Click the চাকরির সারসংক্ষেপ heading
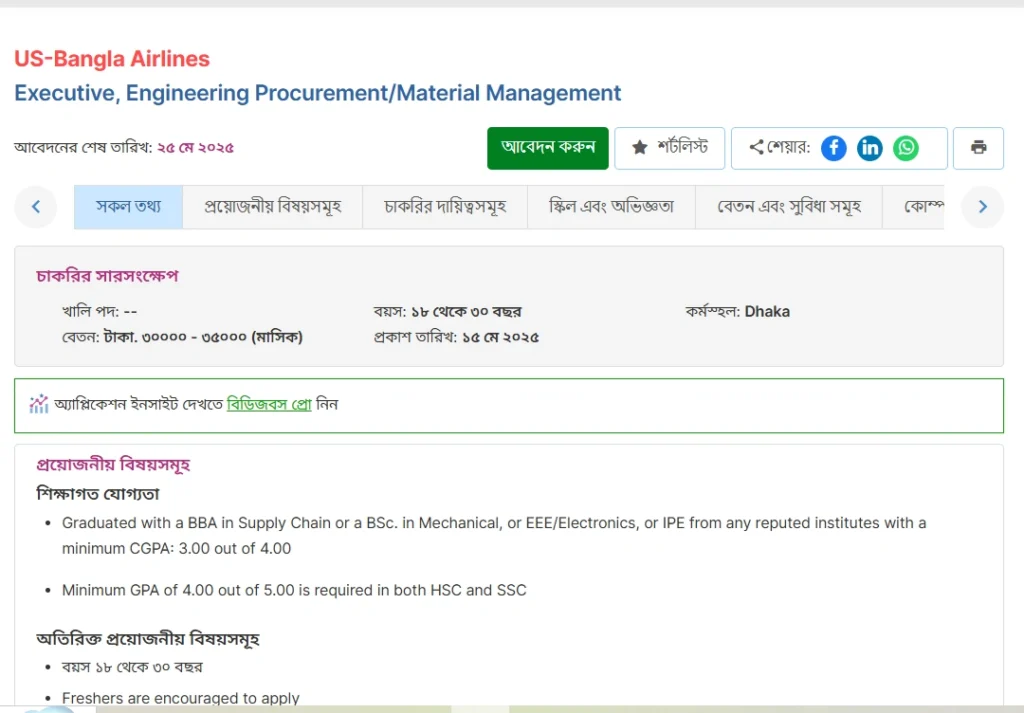The image size is (1024, 713). pos(107,276)
